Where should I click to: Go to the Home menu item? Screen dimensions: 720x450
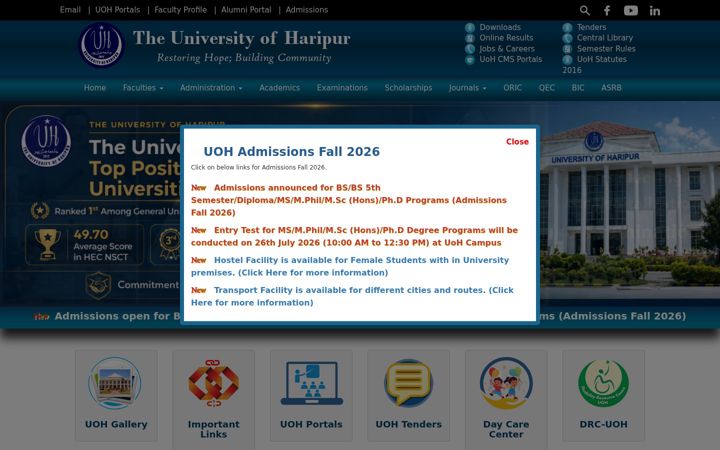(x=95, y=88)
